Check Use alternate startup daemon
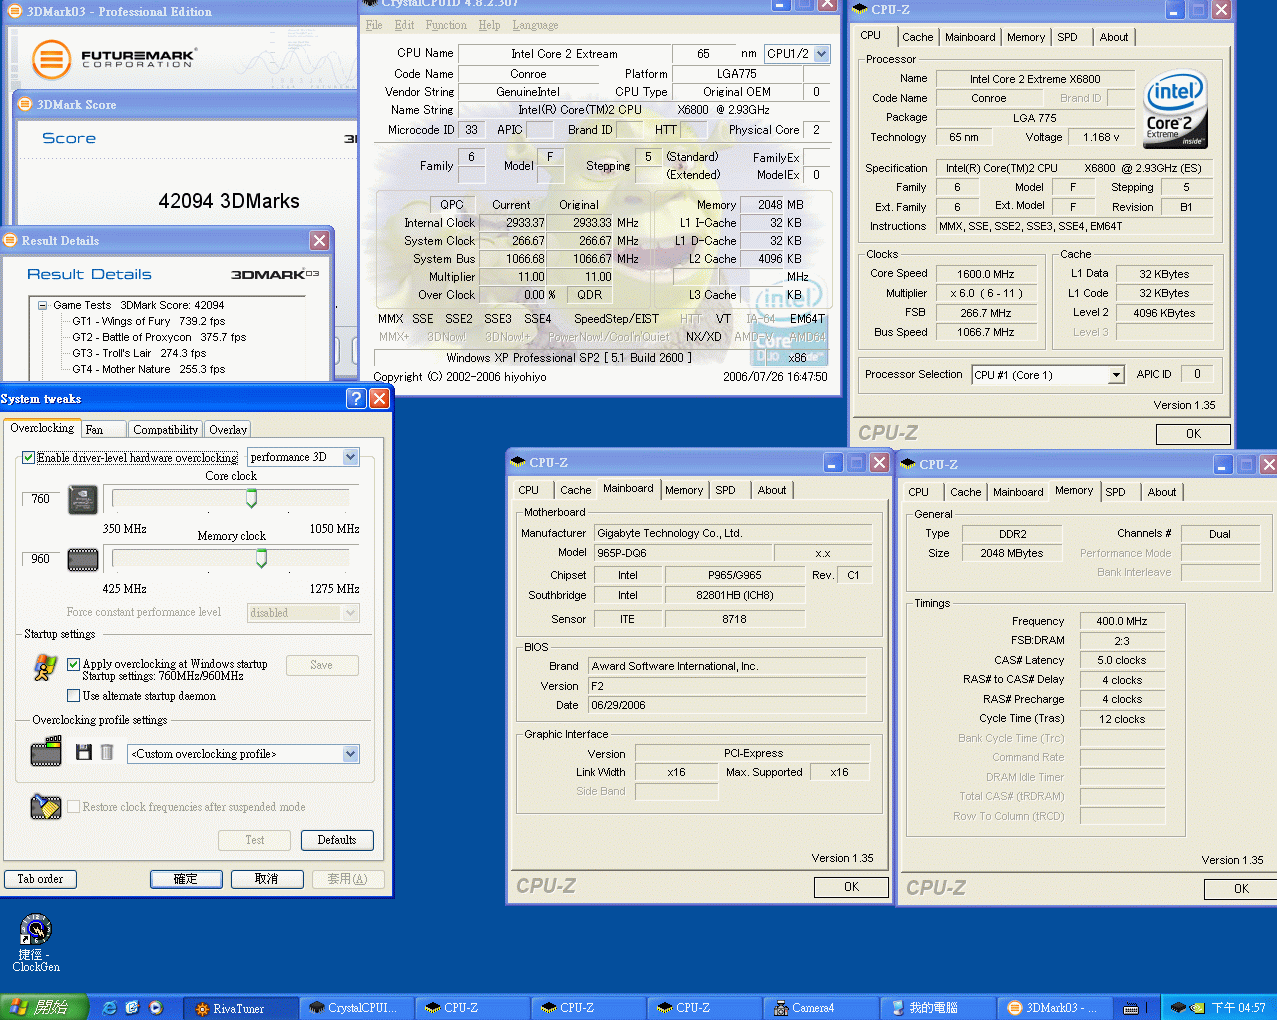 pyautogui.click(x=73, y=695)
